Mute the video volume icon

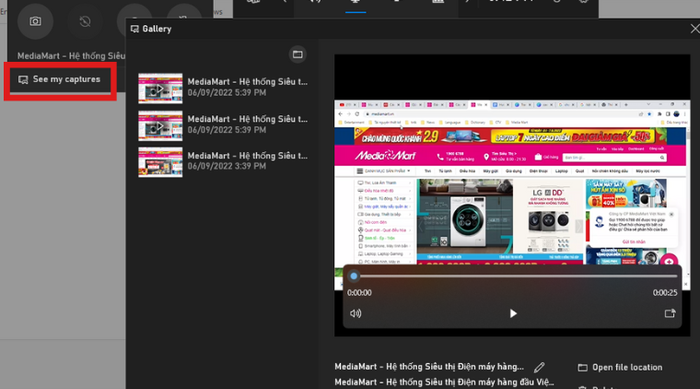356,314
